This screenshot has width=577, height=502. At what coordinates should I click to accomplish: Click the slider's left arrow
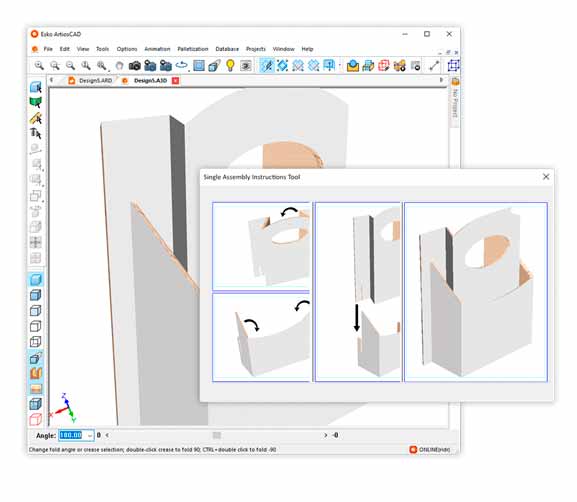click(107, 435)
